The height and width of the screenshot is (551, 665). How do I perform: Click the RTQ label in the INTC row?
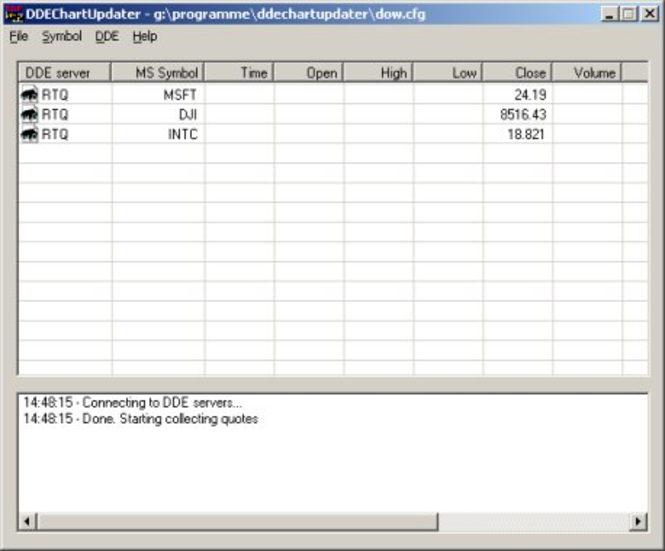pyautogui.click(x=55, y=134)
